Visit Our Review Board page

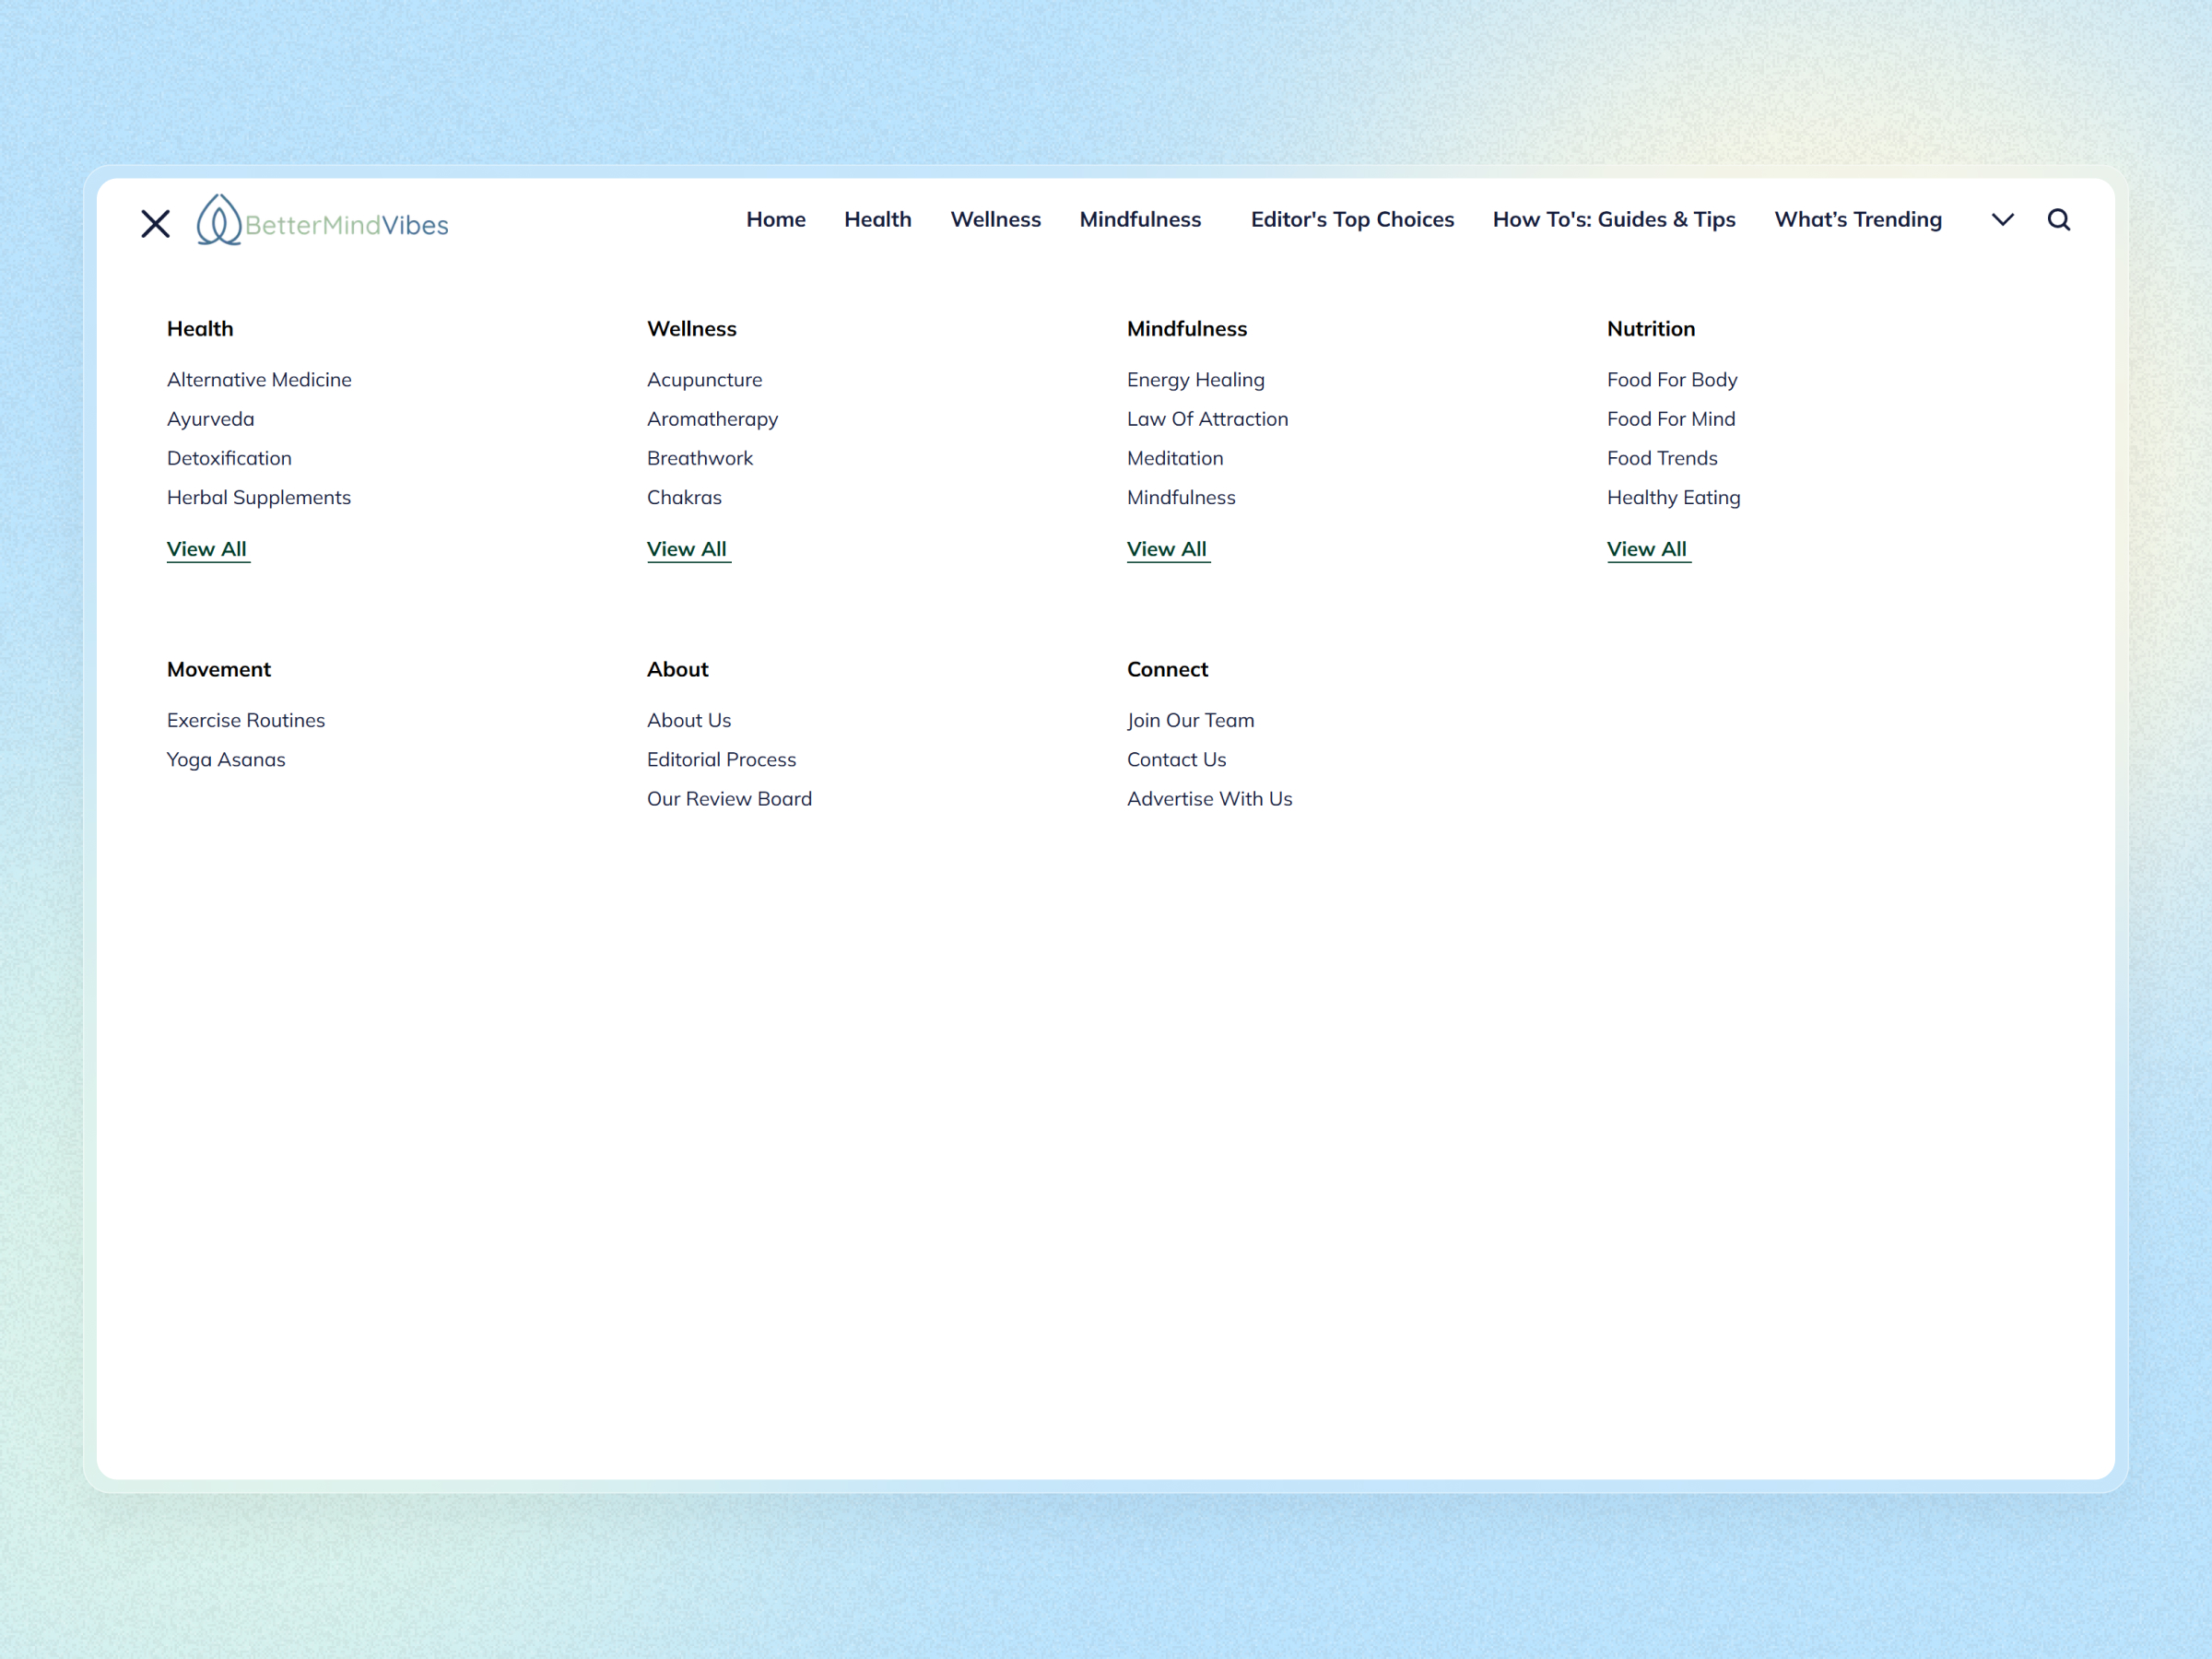(x=729, y=798)
